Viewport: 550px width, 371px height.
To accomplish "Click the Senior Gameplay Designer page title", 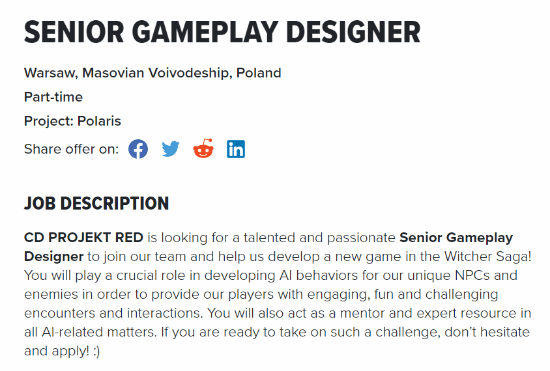I will pos(222,32).
